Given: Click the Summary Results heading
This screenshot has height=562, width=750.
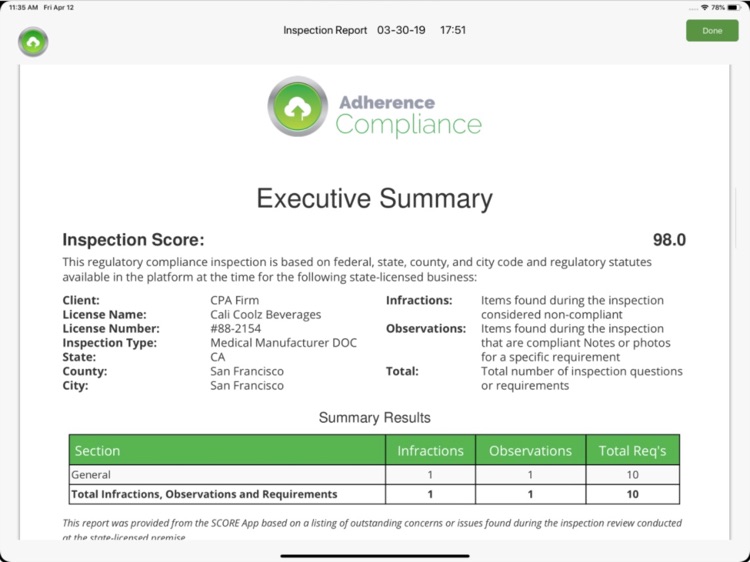Looking at the screenshot, I should 375,418.
